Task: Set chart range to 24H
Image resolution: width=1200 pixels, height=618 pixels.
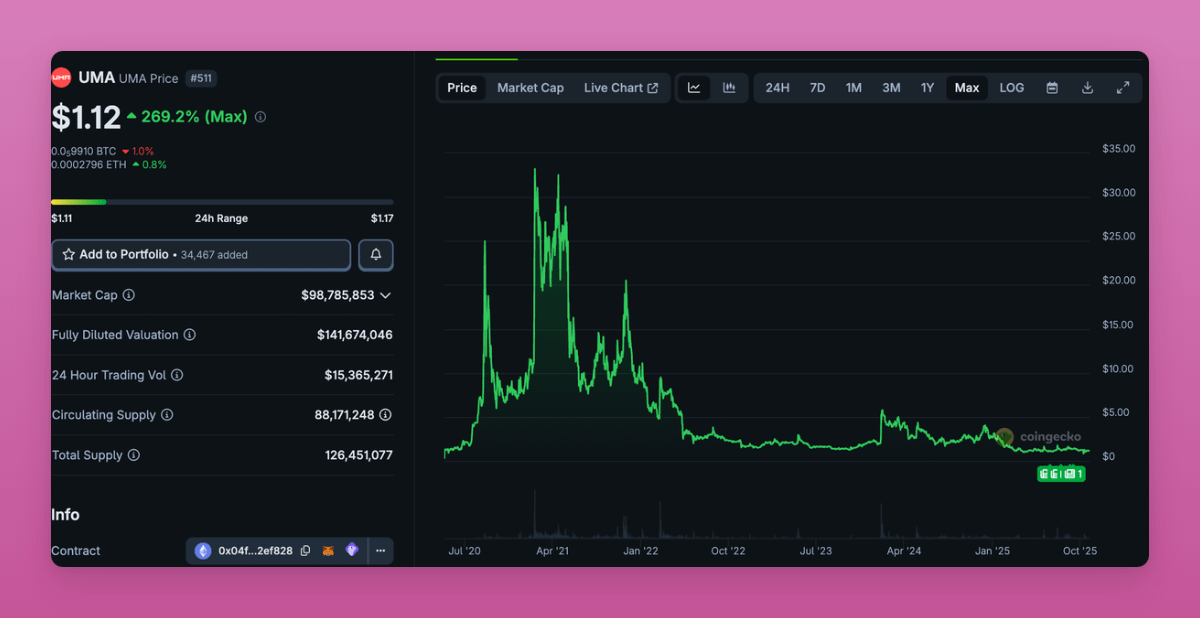Action: [777, 88]
